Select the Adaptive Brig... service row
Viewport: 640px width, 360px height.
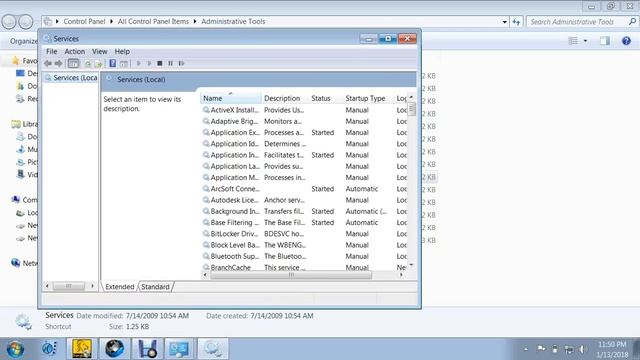click(x=304, y=121)
